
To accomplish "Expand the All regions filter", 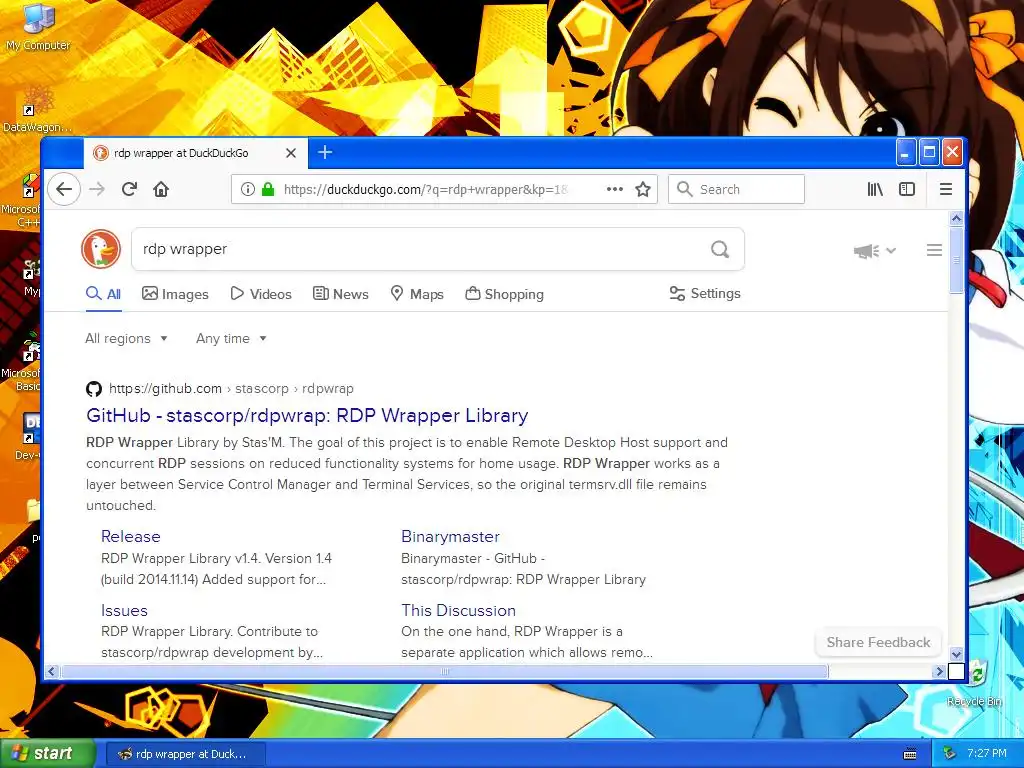I will [126, 338].
